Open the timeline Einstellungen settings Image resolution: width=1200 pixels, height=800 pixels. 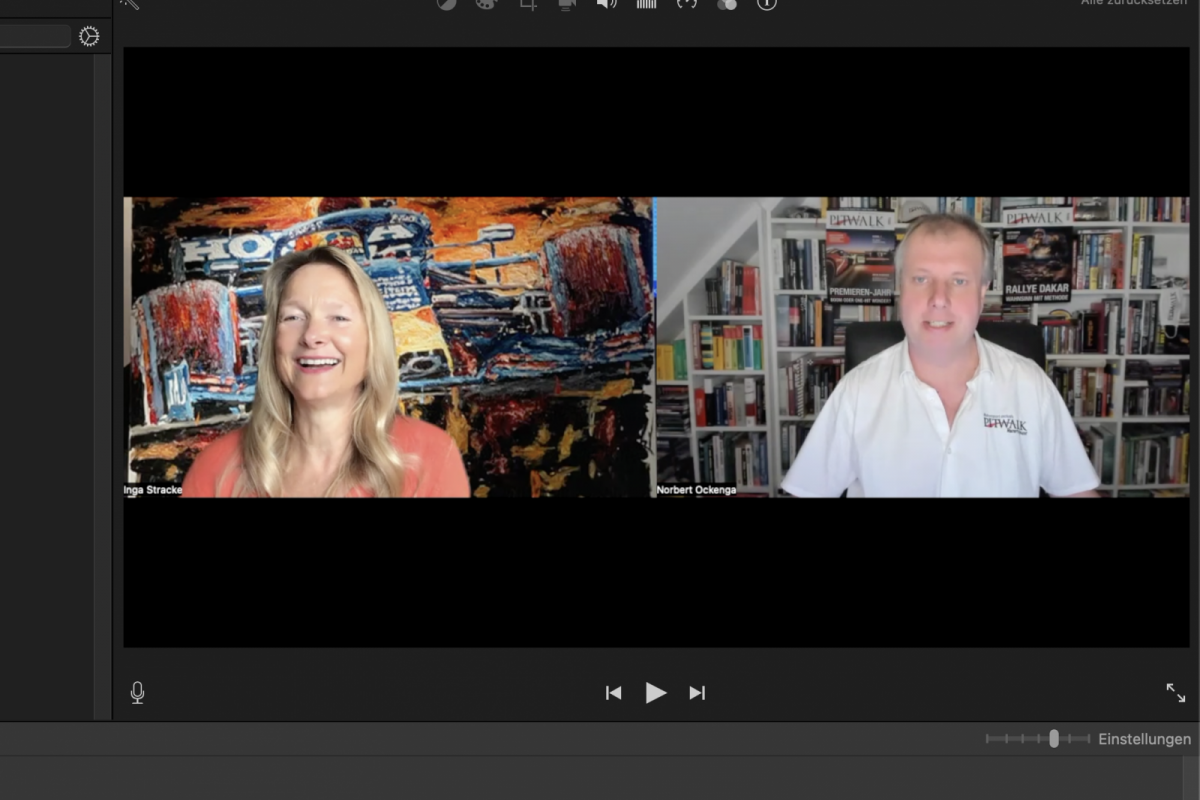[1145, 739]
